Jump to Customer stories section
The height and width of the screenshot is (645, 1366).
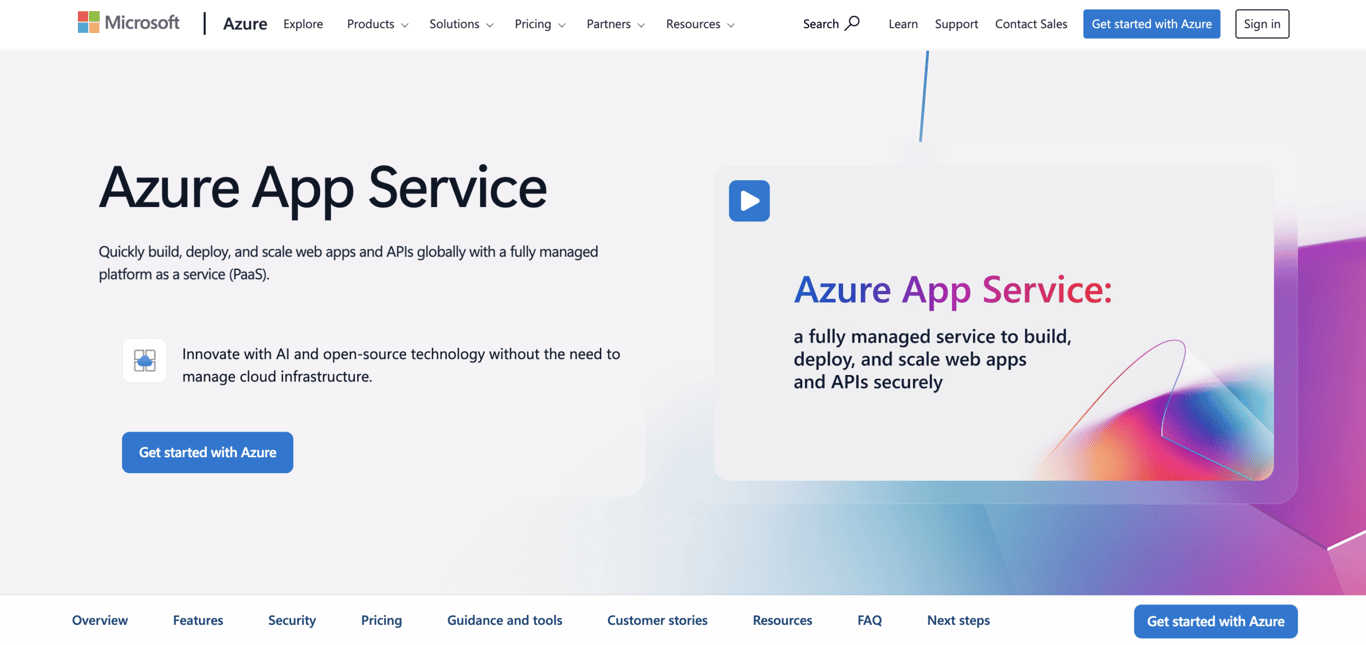(657, 620)
